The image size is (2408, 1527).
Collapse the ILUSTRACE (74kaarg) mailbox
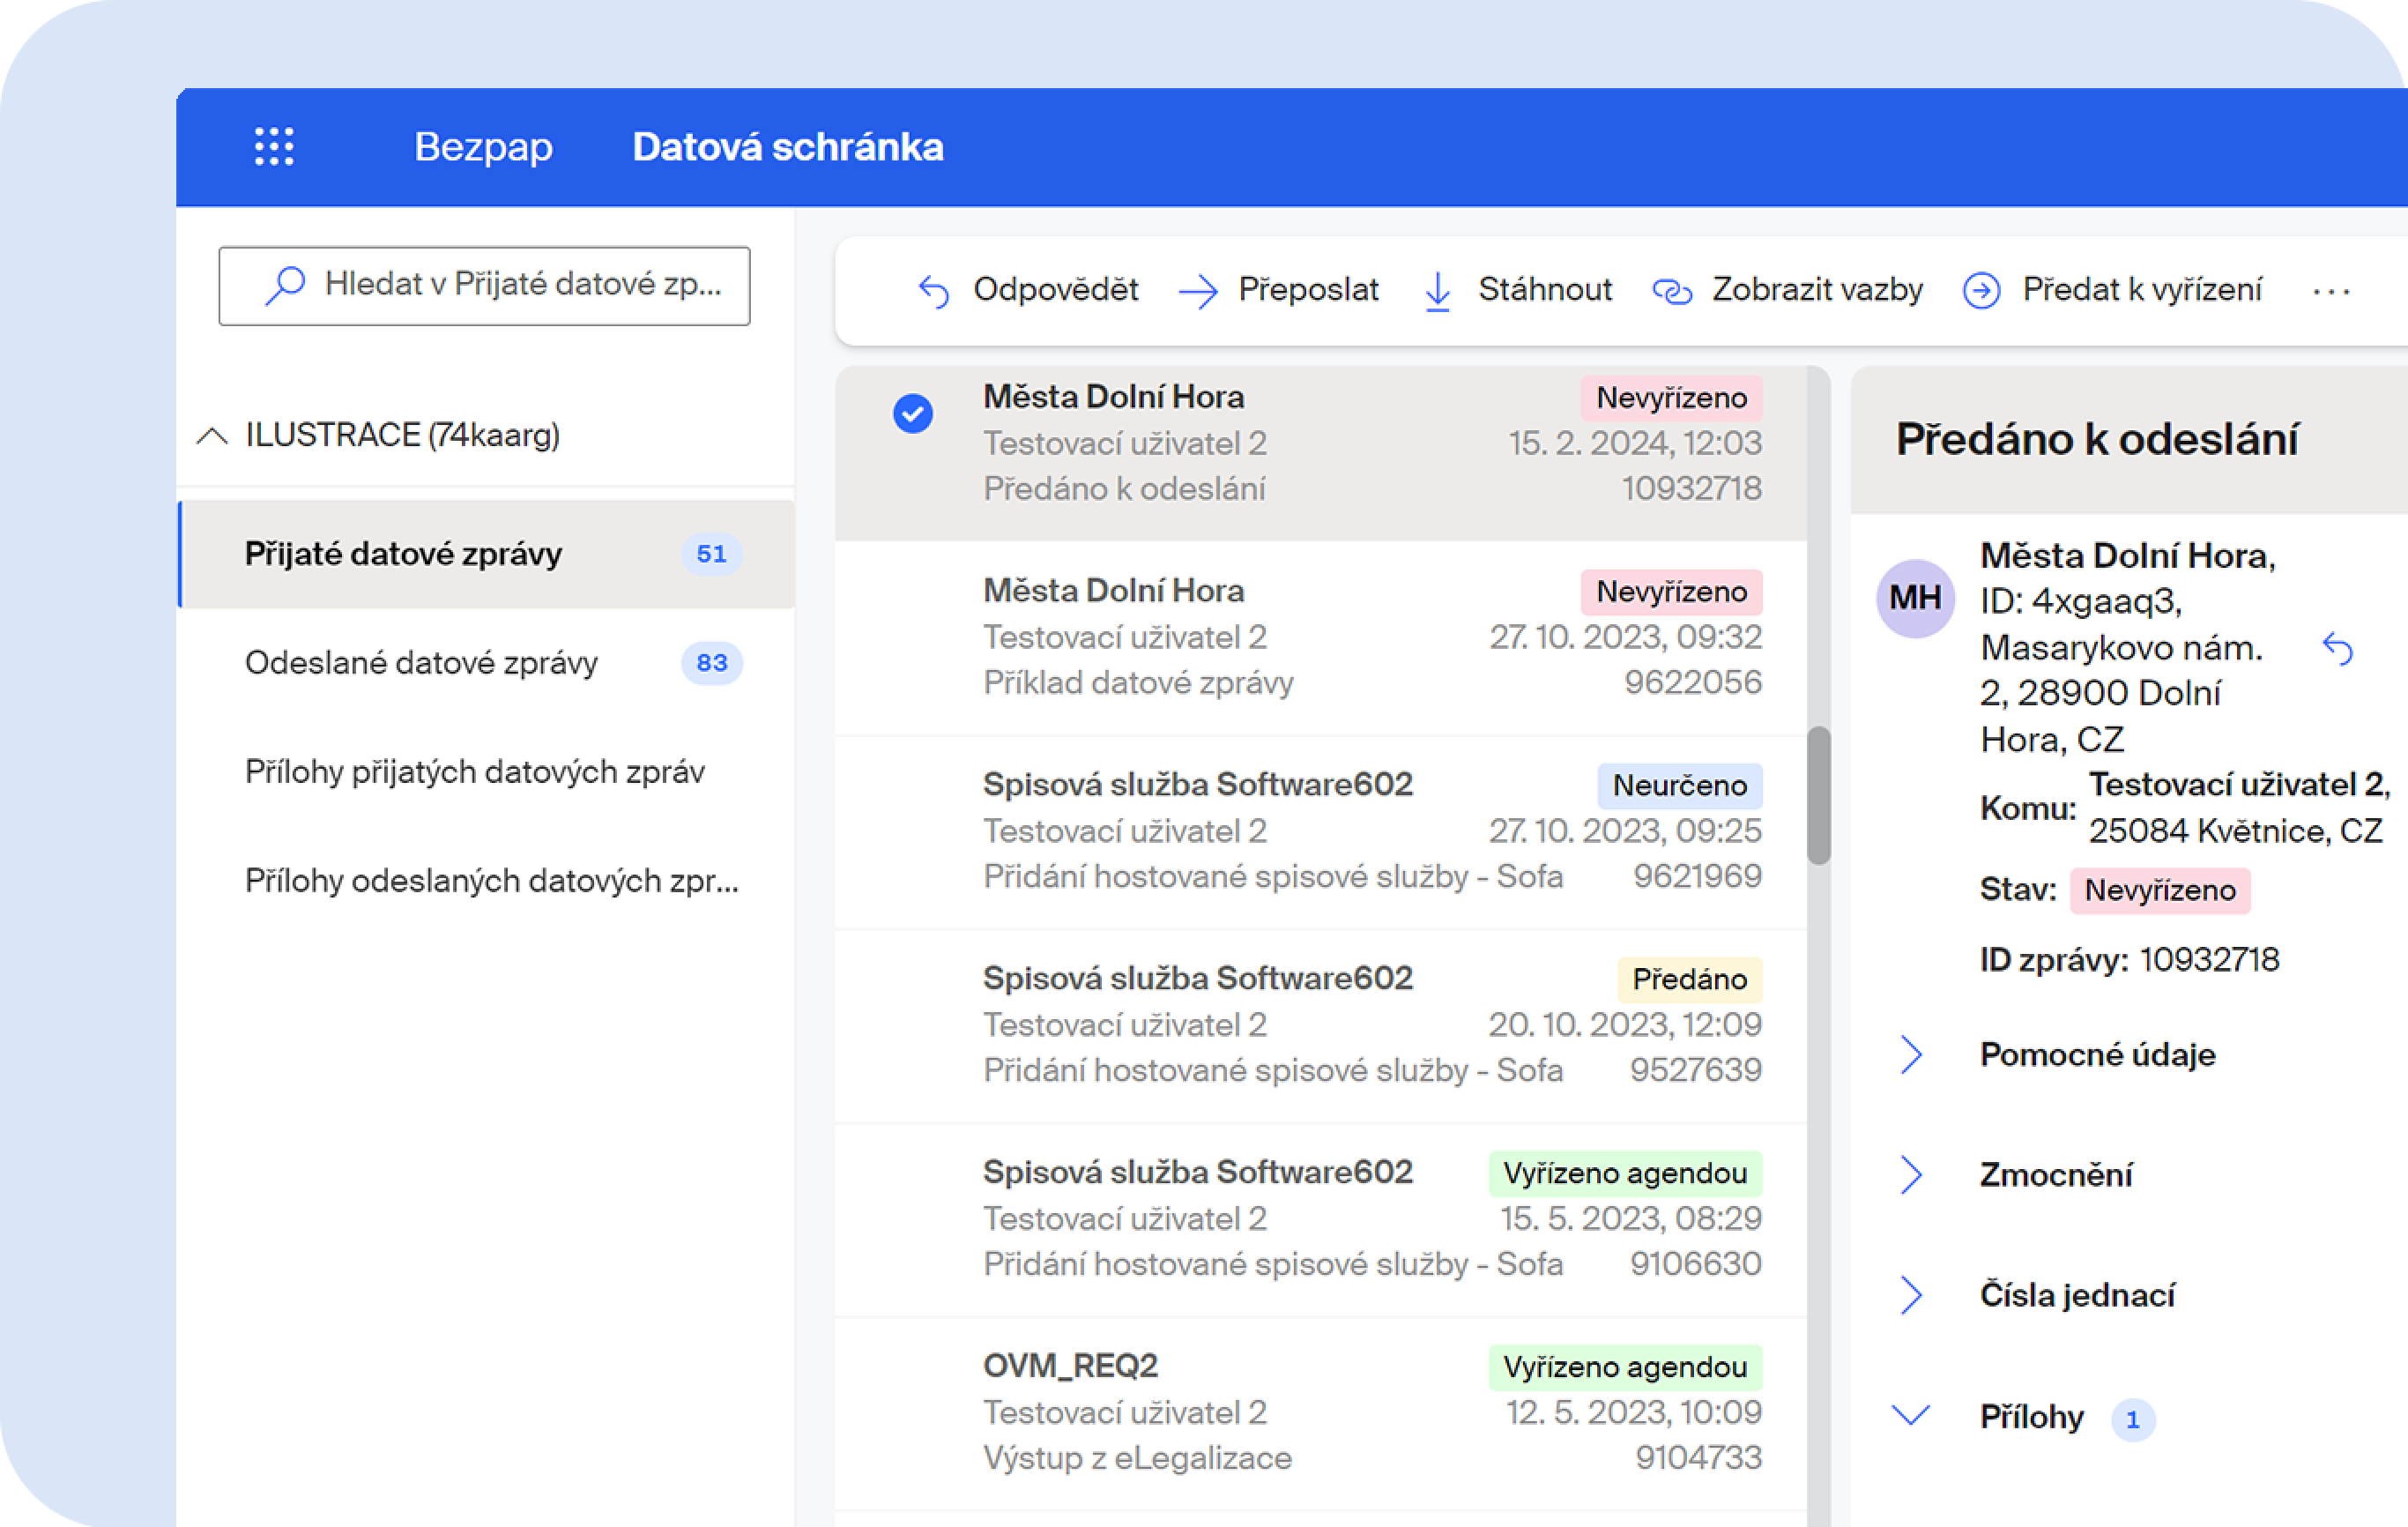(x=212, y=436)
